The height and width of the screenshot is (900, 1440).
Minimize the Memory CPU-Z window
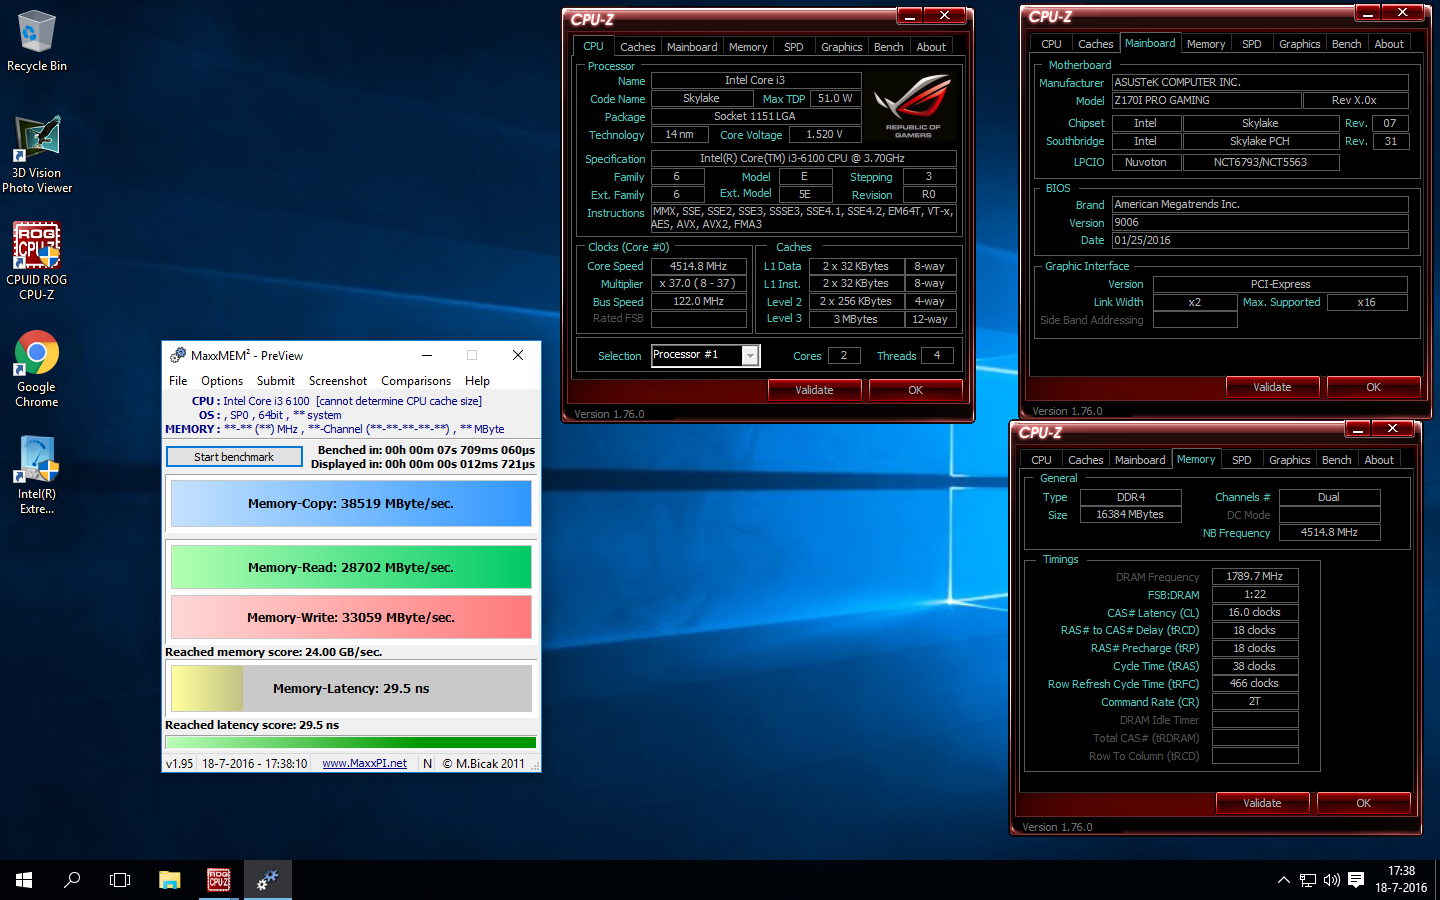coord(1358,429)
